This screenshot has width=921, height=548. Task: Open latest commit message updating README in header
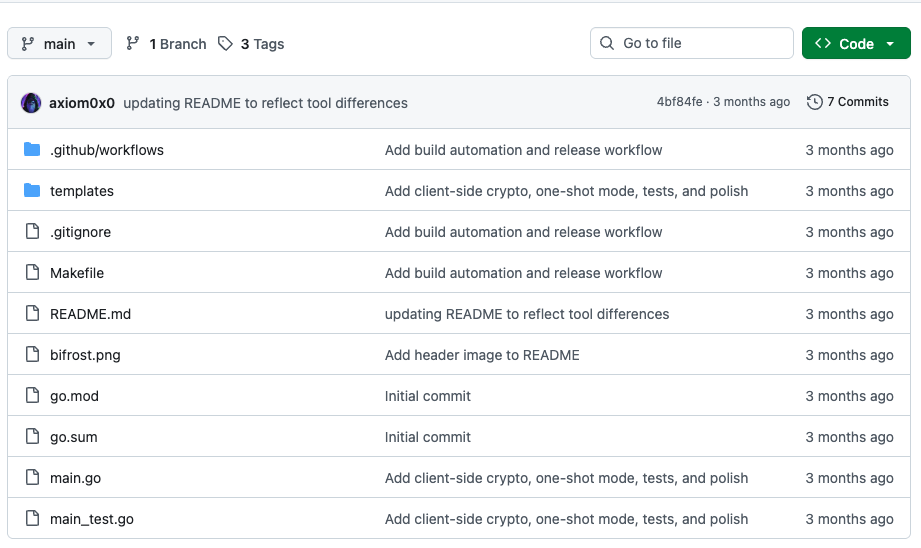pyautogui.click(x=265, y=103)
